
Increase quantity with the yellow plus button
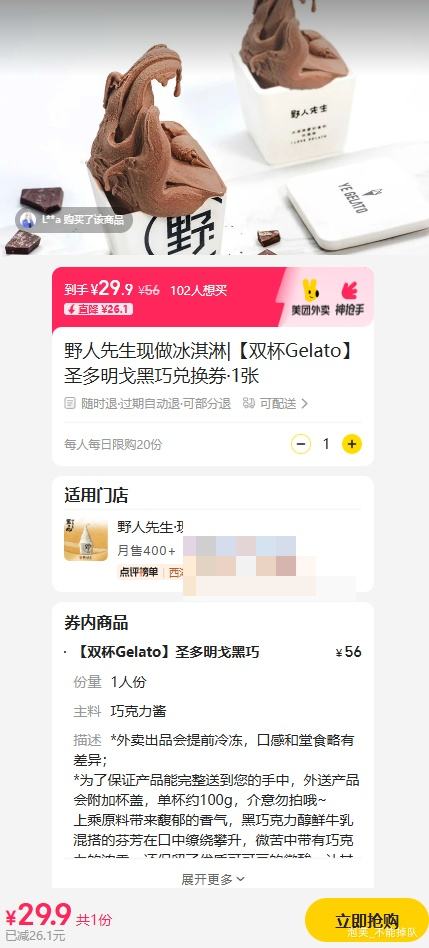[x=352, y=444]
